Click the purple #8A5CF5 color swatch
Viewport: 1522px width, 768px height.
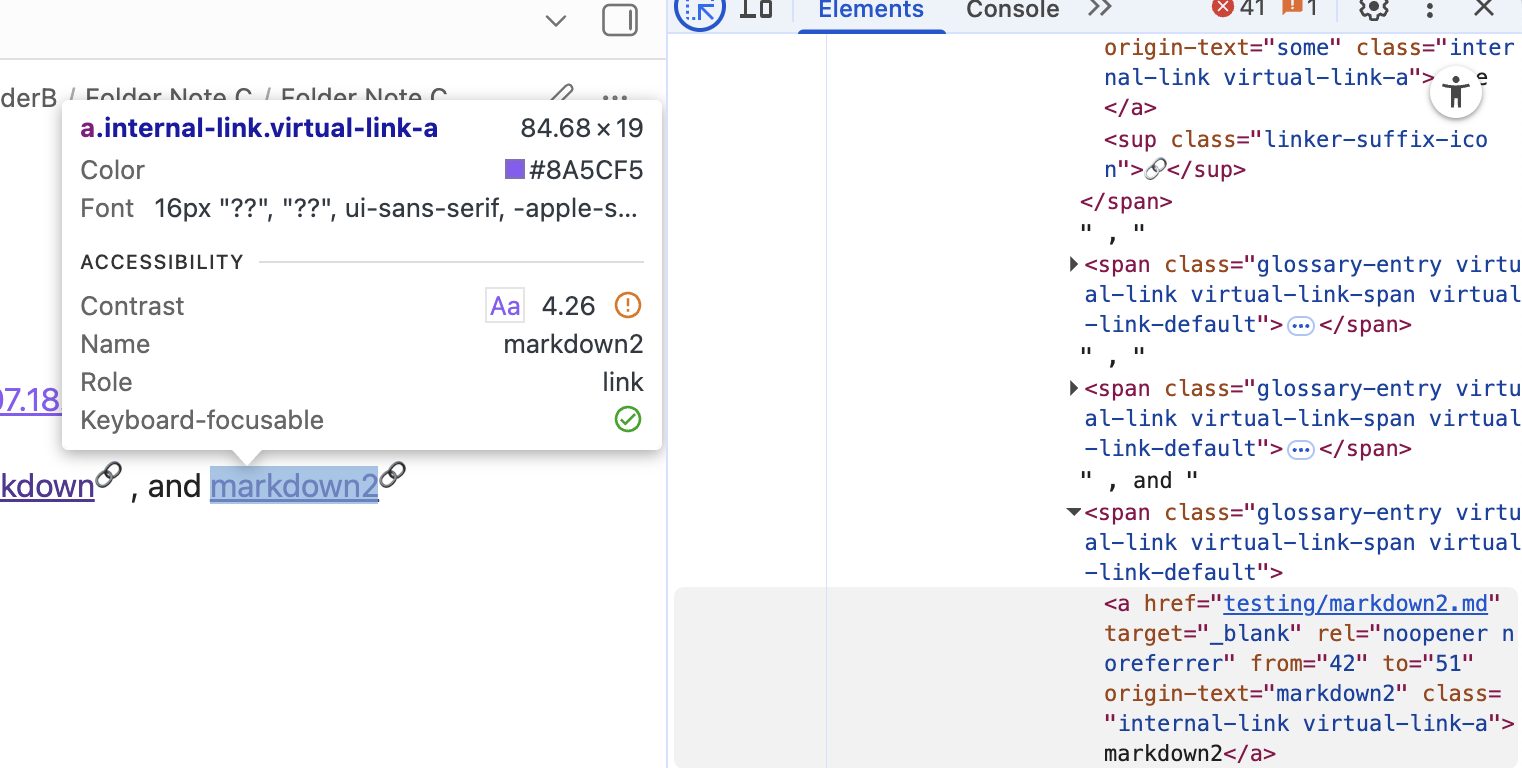pos(515,170)
